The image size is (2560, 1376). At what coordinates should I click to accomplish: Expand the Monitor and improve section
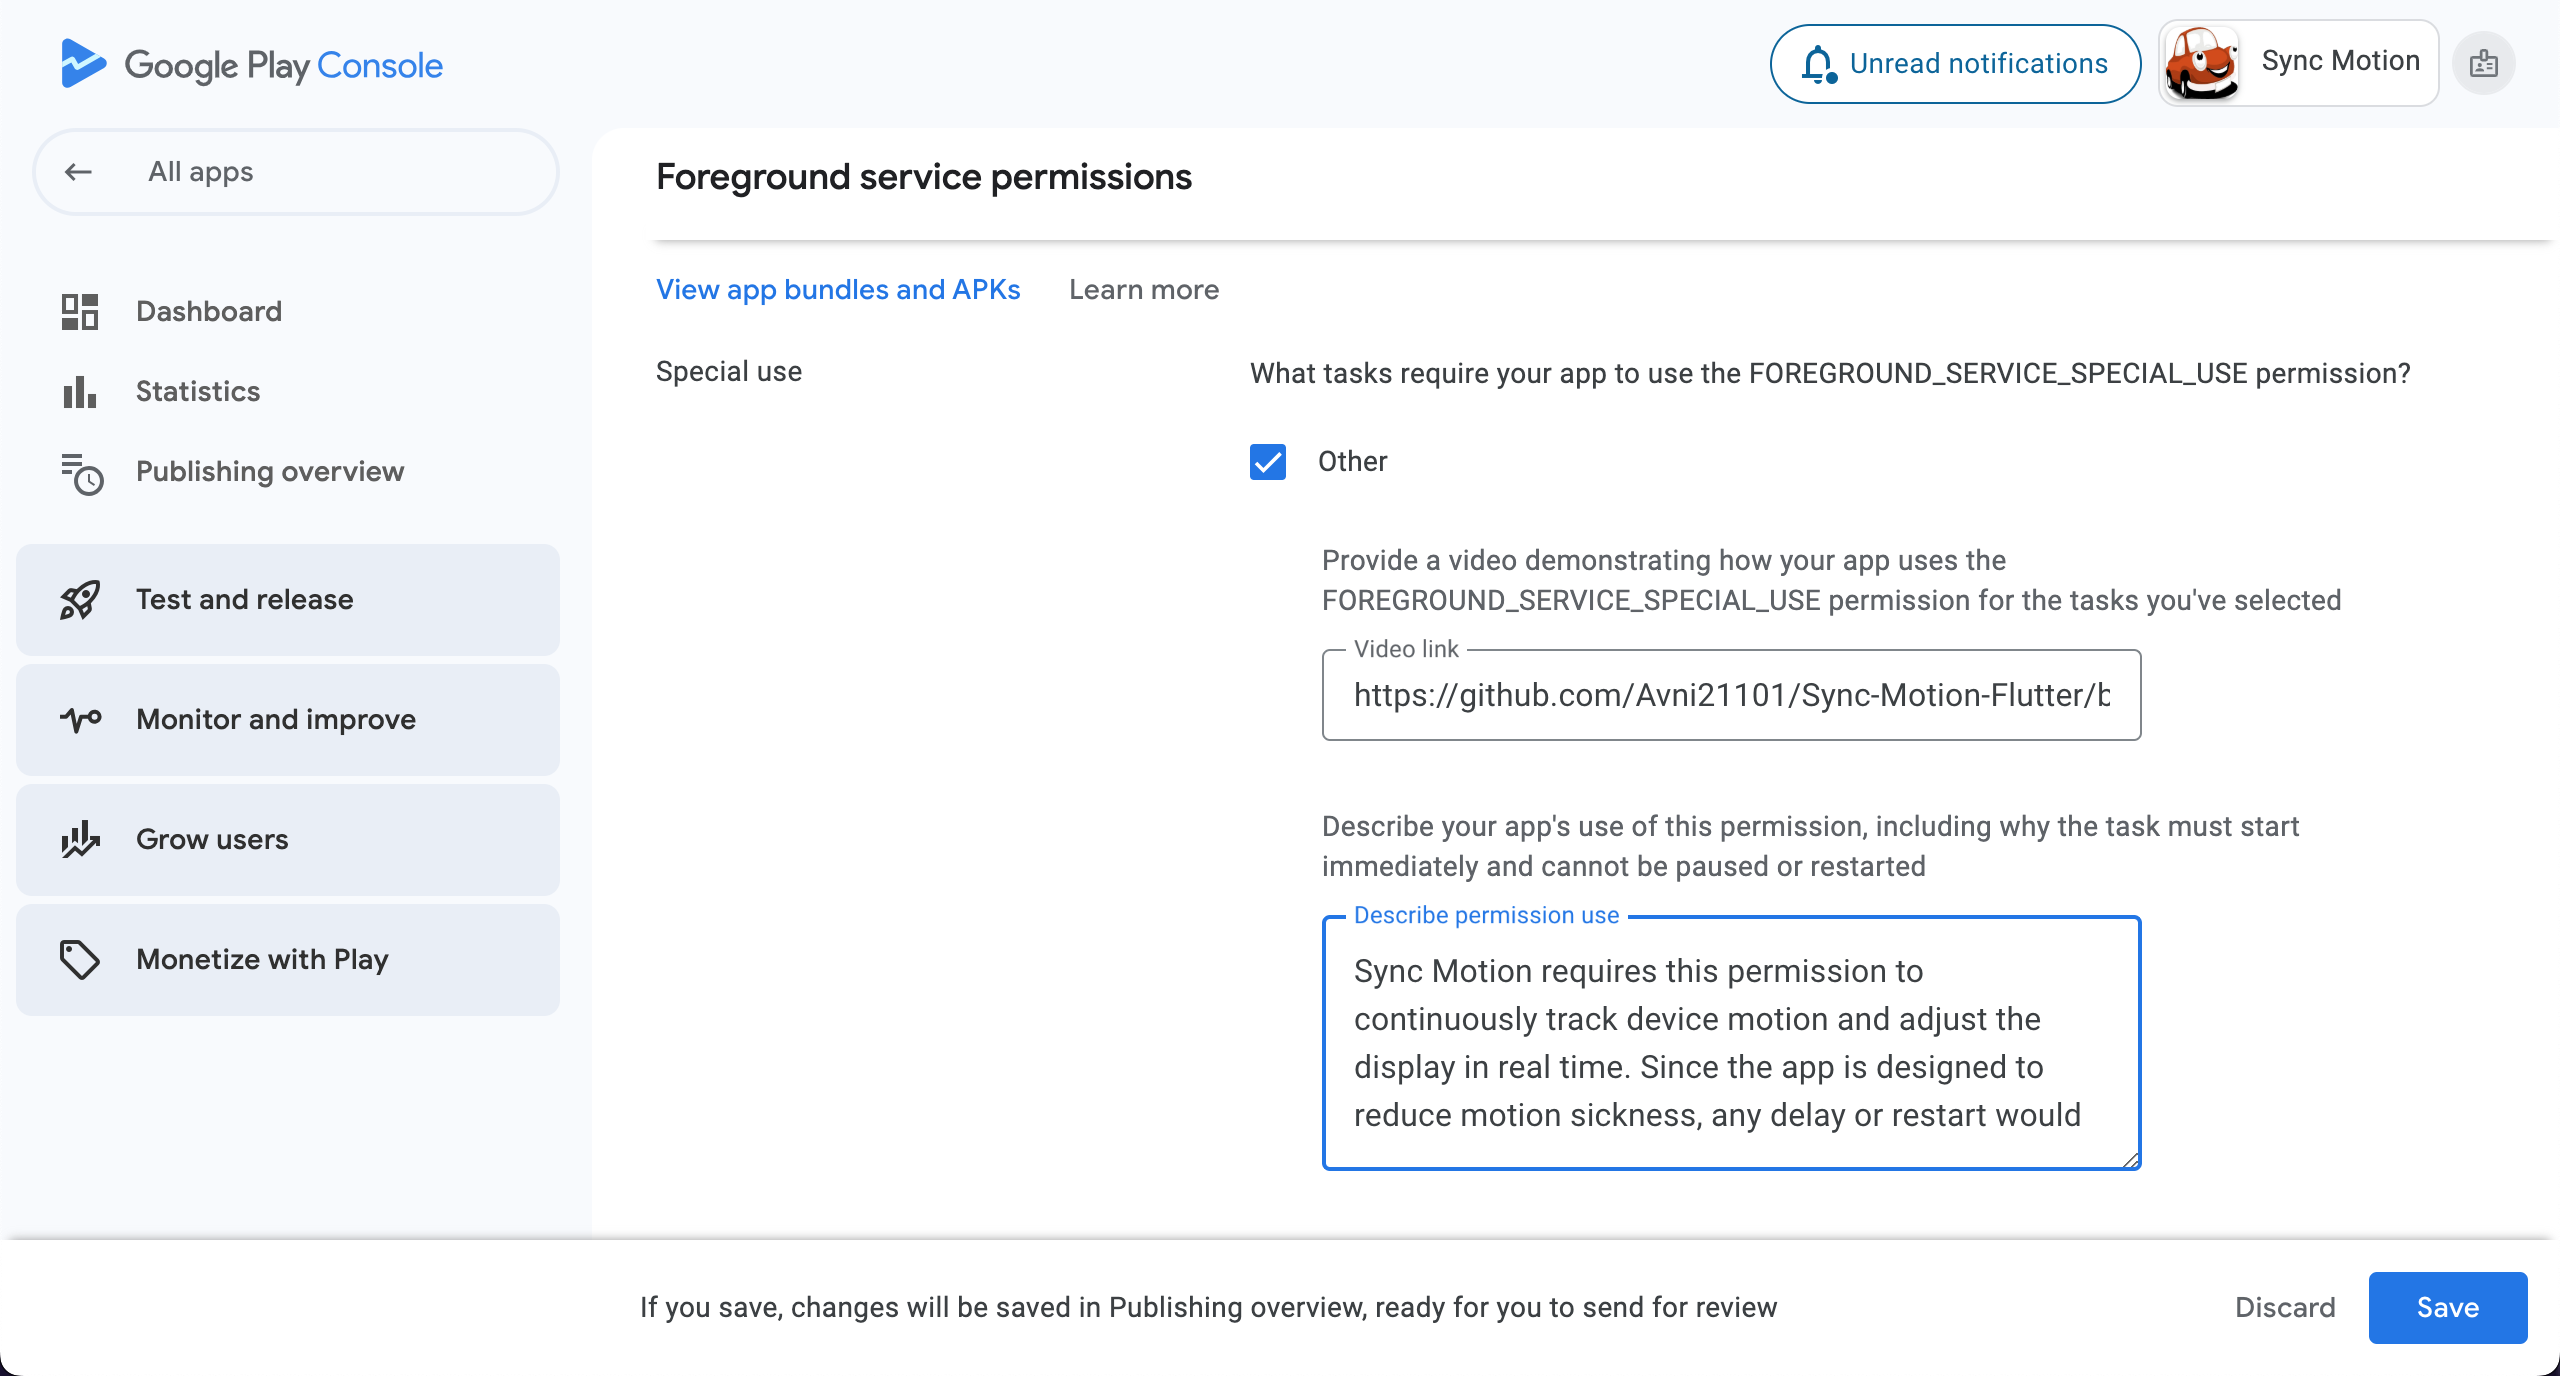tap(288, 720)
